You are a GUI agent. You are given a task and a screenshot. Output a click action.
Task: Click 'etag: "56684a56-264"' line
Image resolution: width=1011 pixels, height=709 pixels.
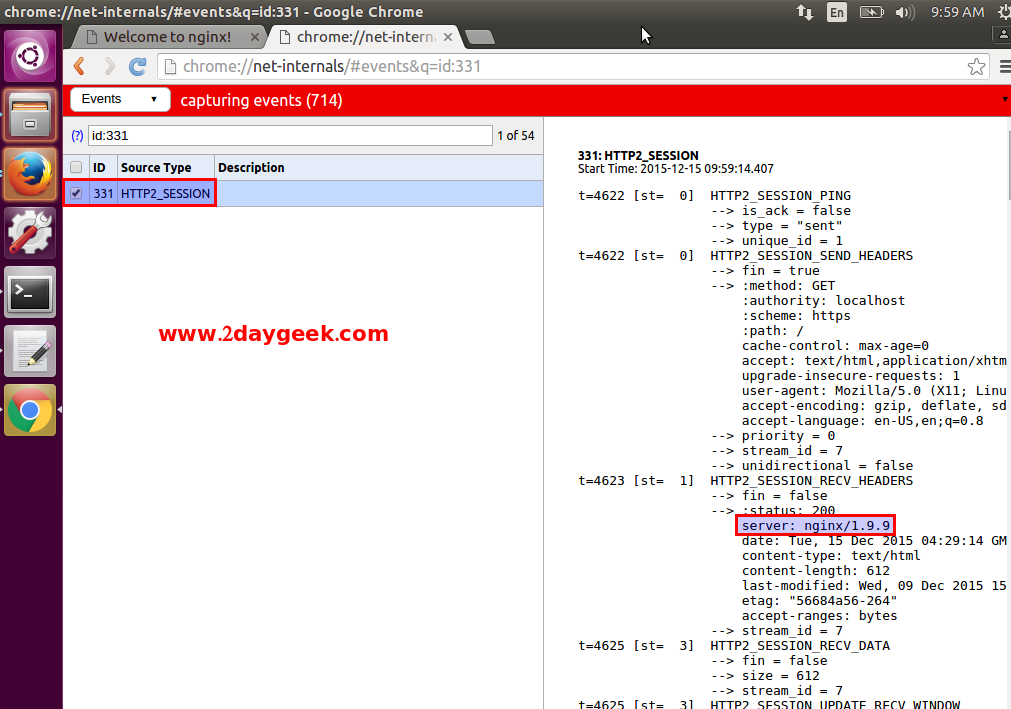pyautogui.click(x=820, y=600)
